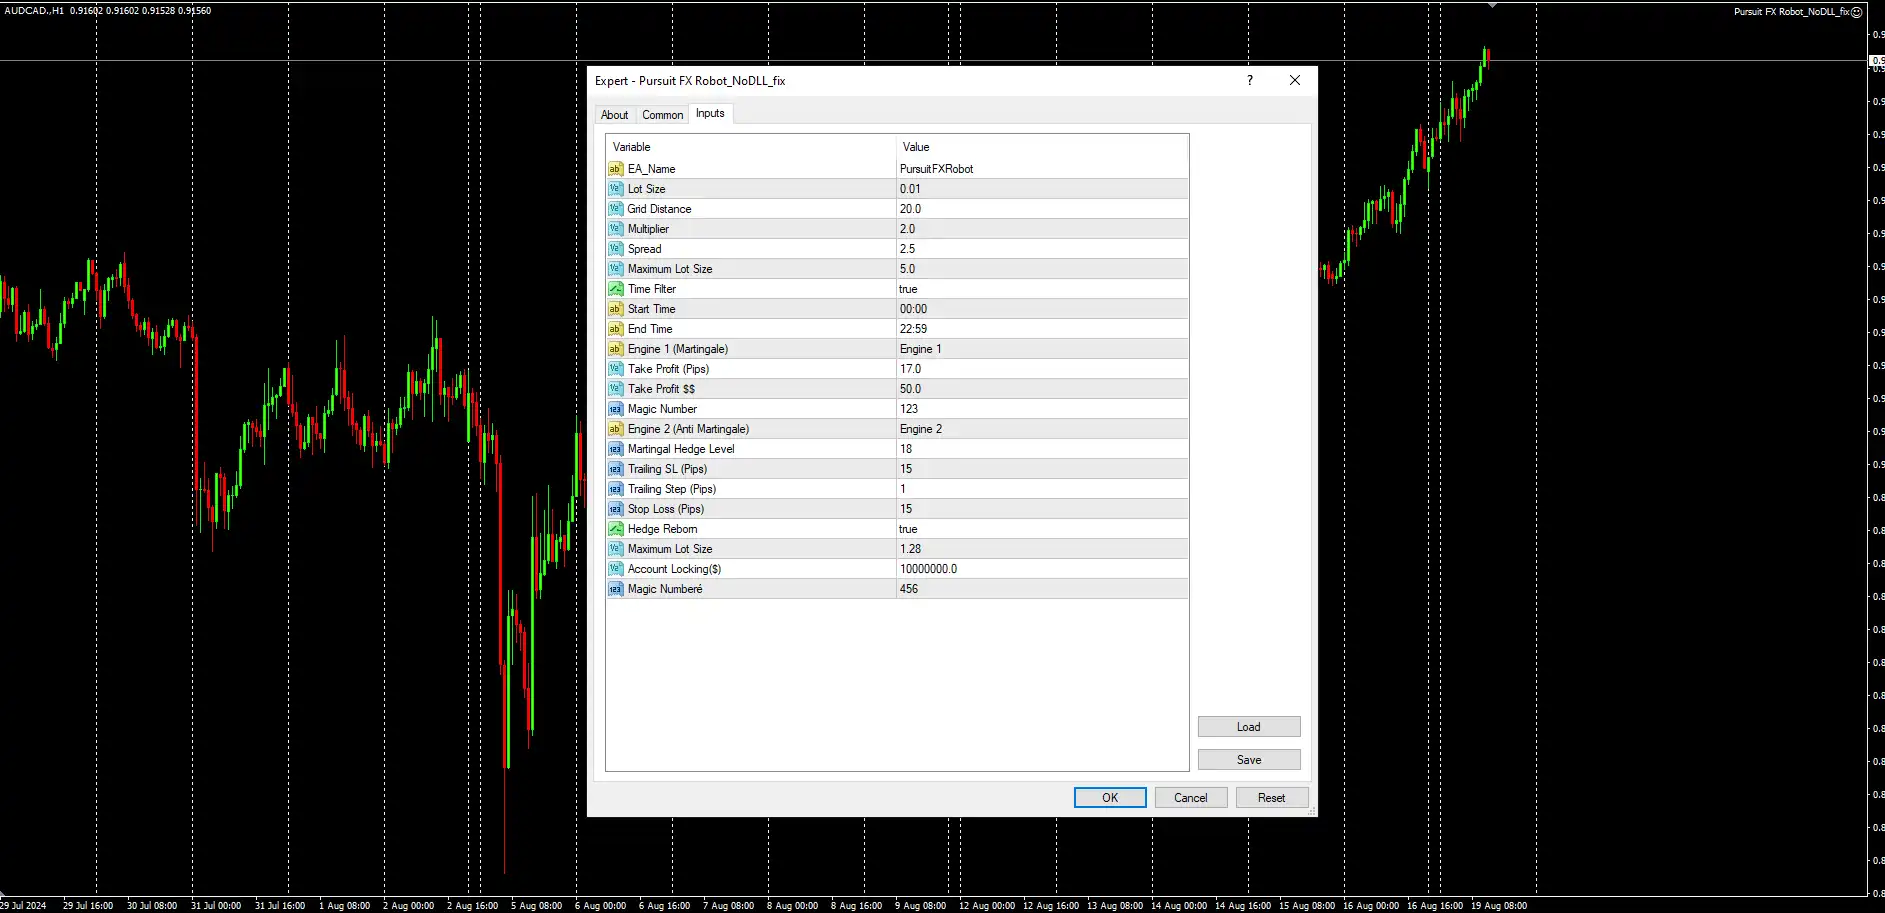Click the Take Profit (Pips) value 17.0

[910, 369]
